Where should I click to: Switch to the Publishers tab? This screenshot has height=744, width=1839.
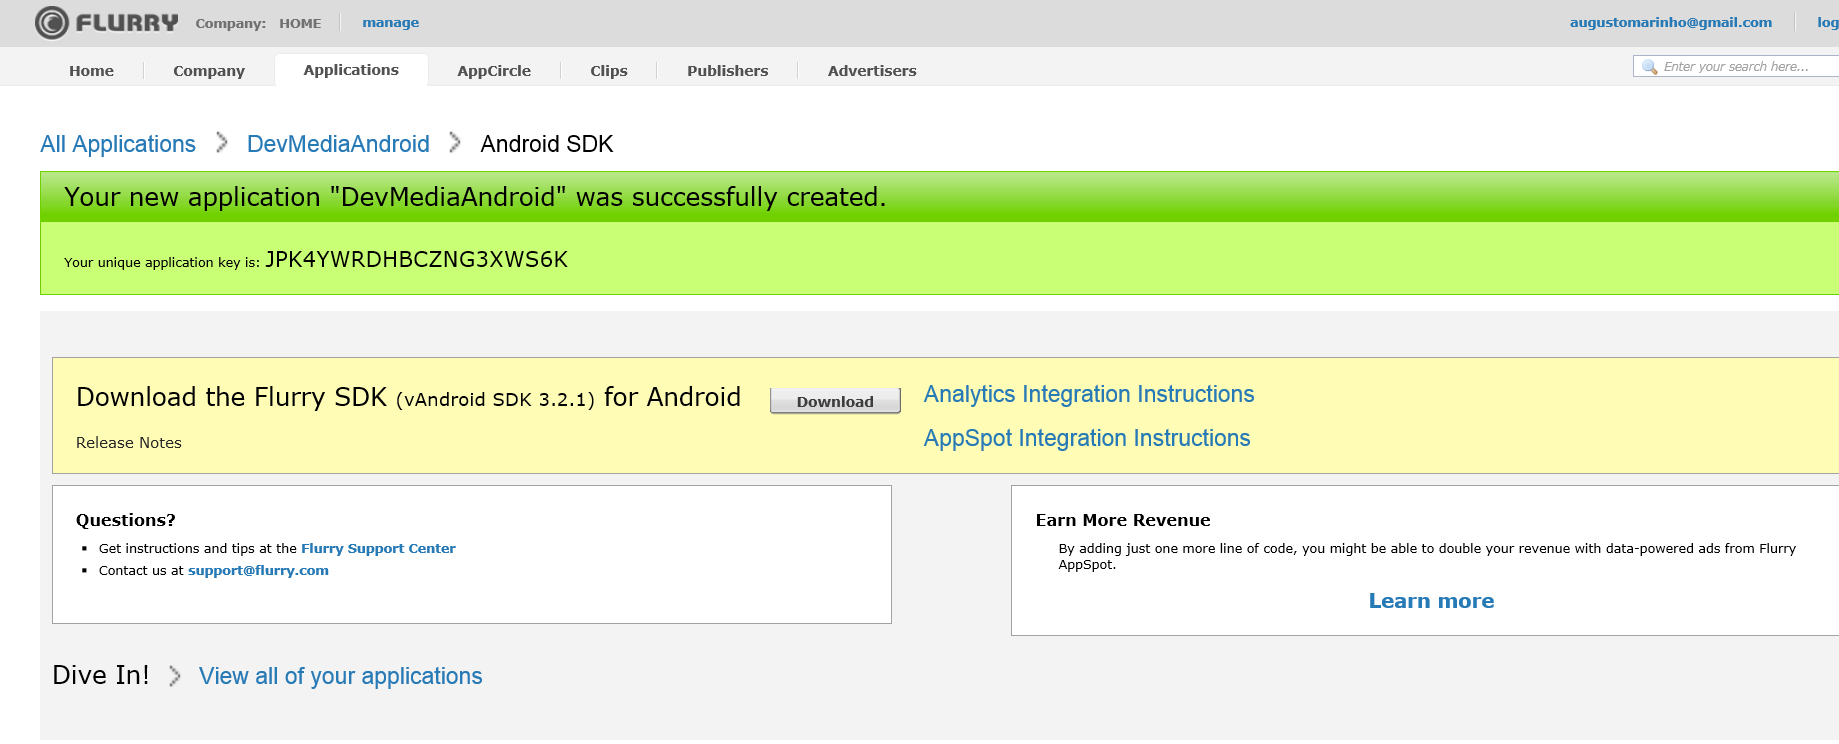[727, 71]
